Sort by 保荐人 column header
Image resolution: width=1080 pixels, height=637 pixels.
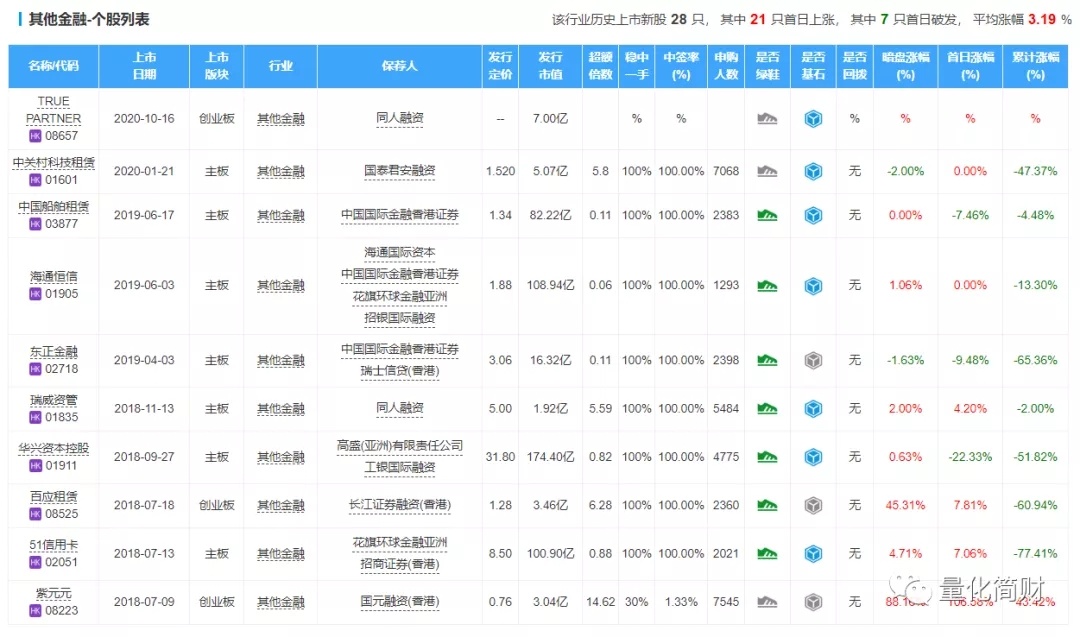[x=399, y=66]
